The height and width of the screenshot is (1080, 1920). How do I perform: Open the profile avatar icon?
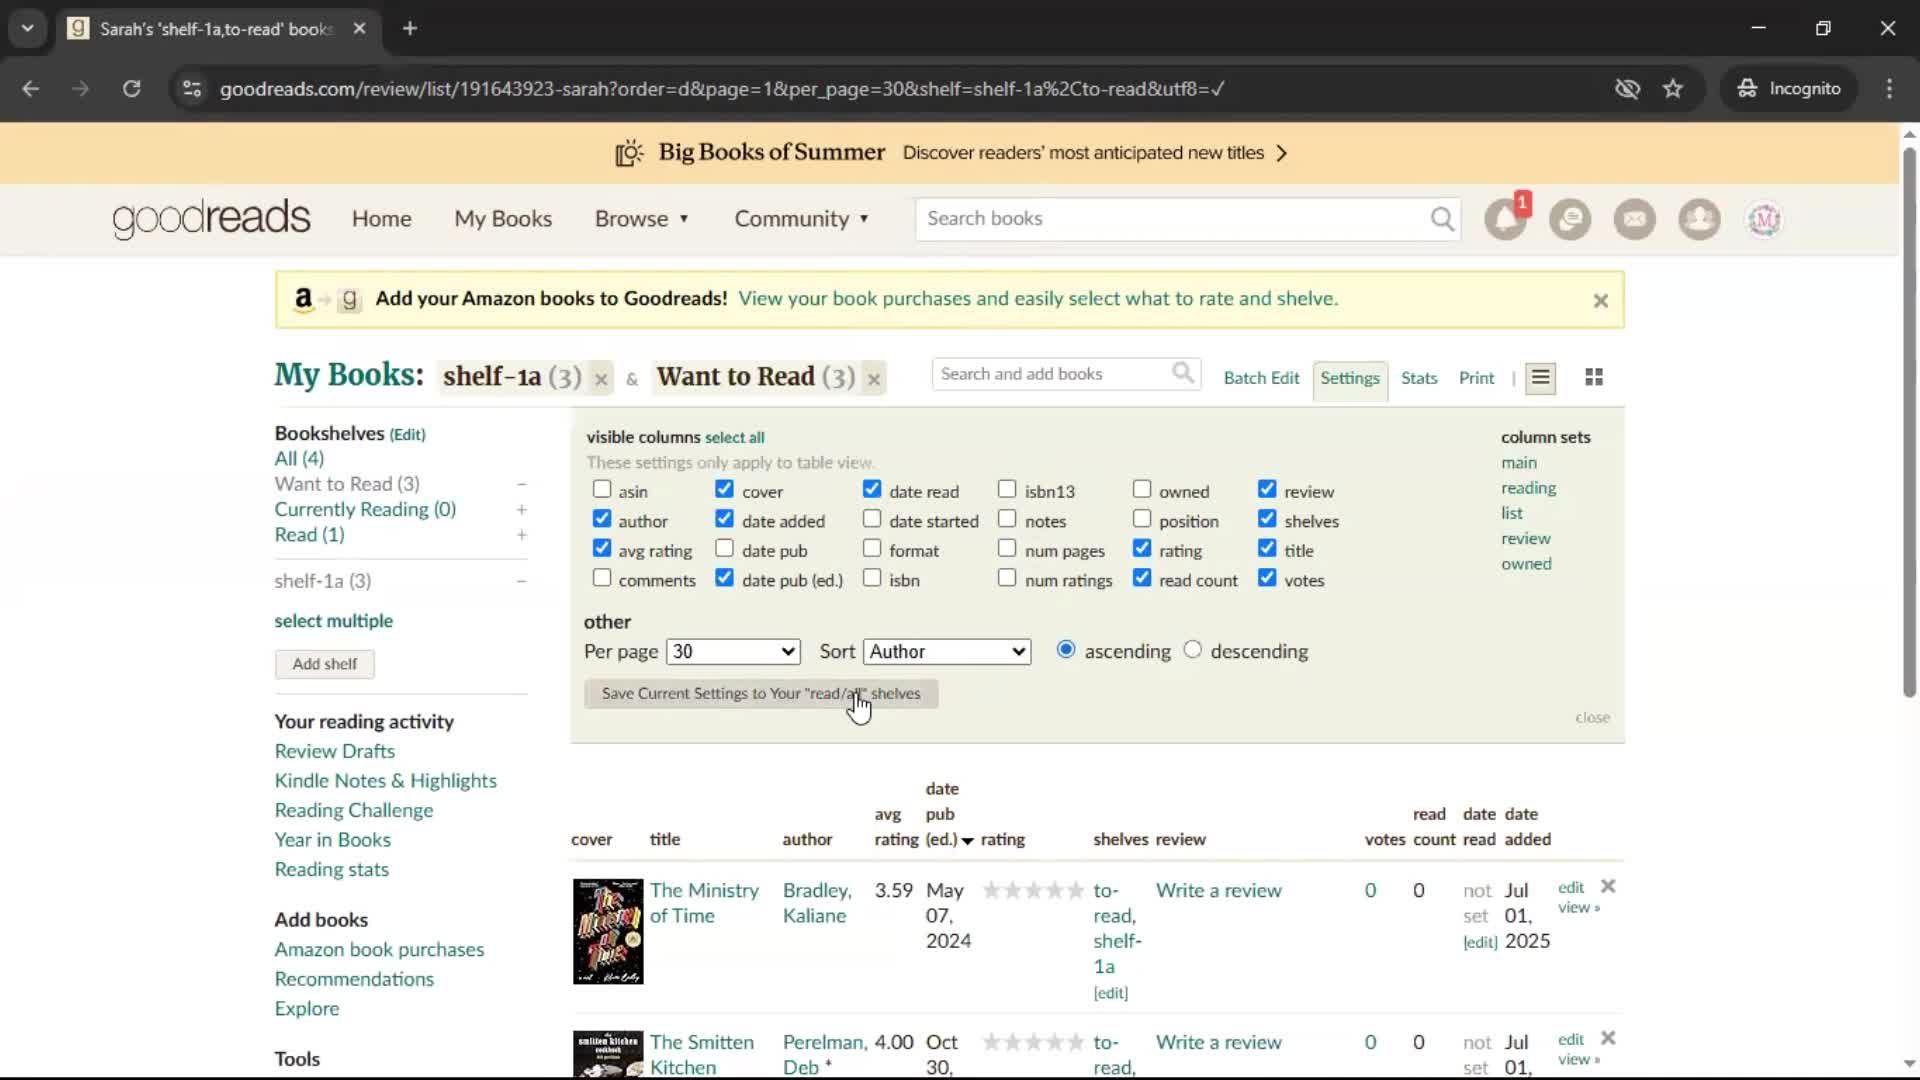click(1764, 219)
